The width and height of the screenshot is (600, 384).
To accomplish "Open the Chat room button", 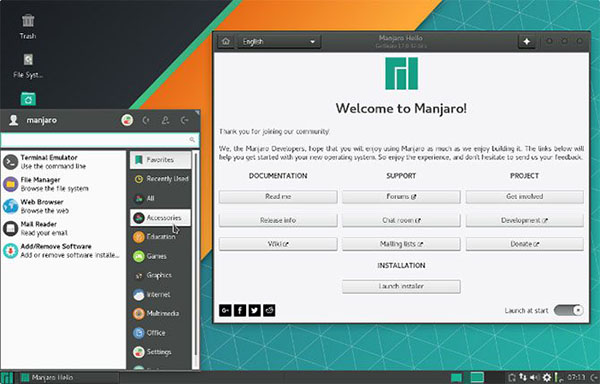I will pos(401,220).
